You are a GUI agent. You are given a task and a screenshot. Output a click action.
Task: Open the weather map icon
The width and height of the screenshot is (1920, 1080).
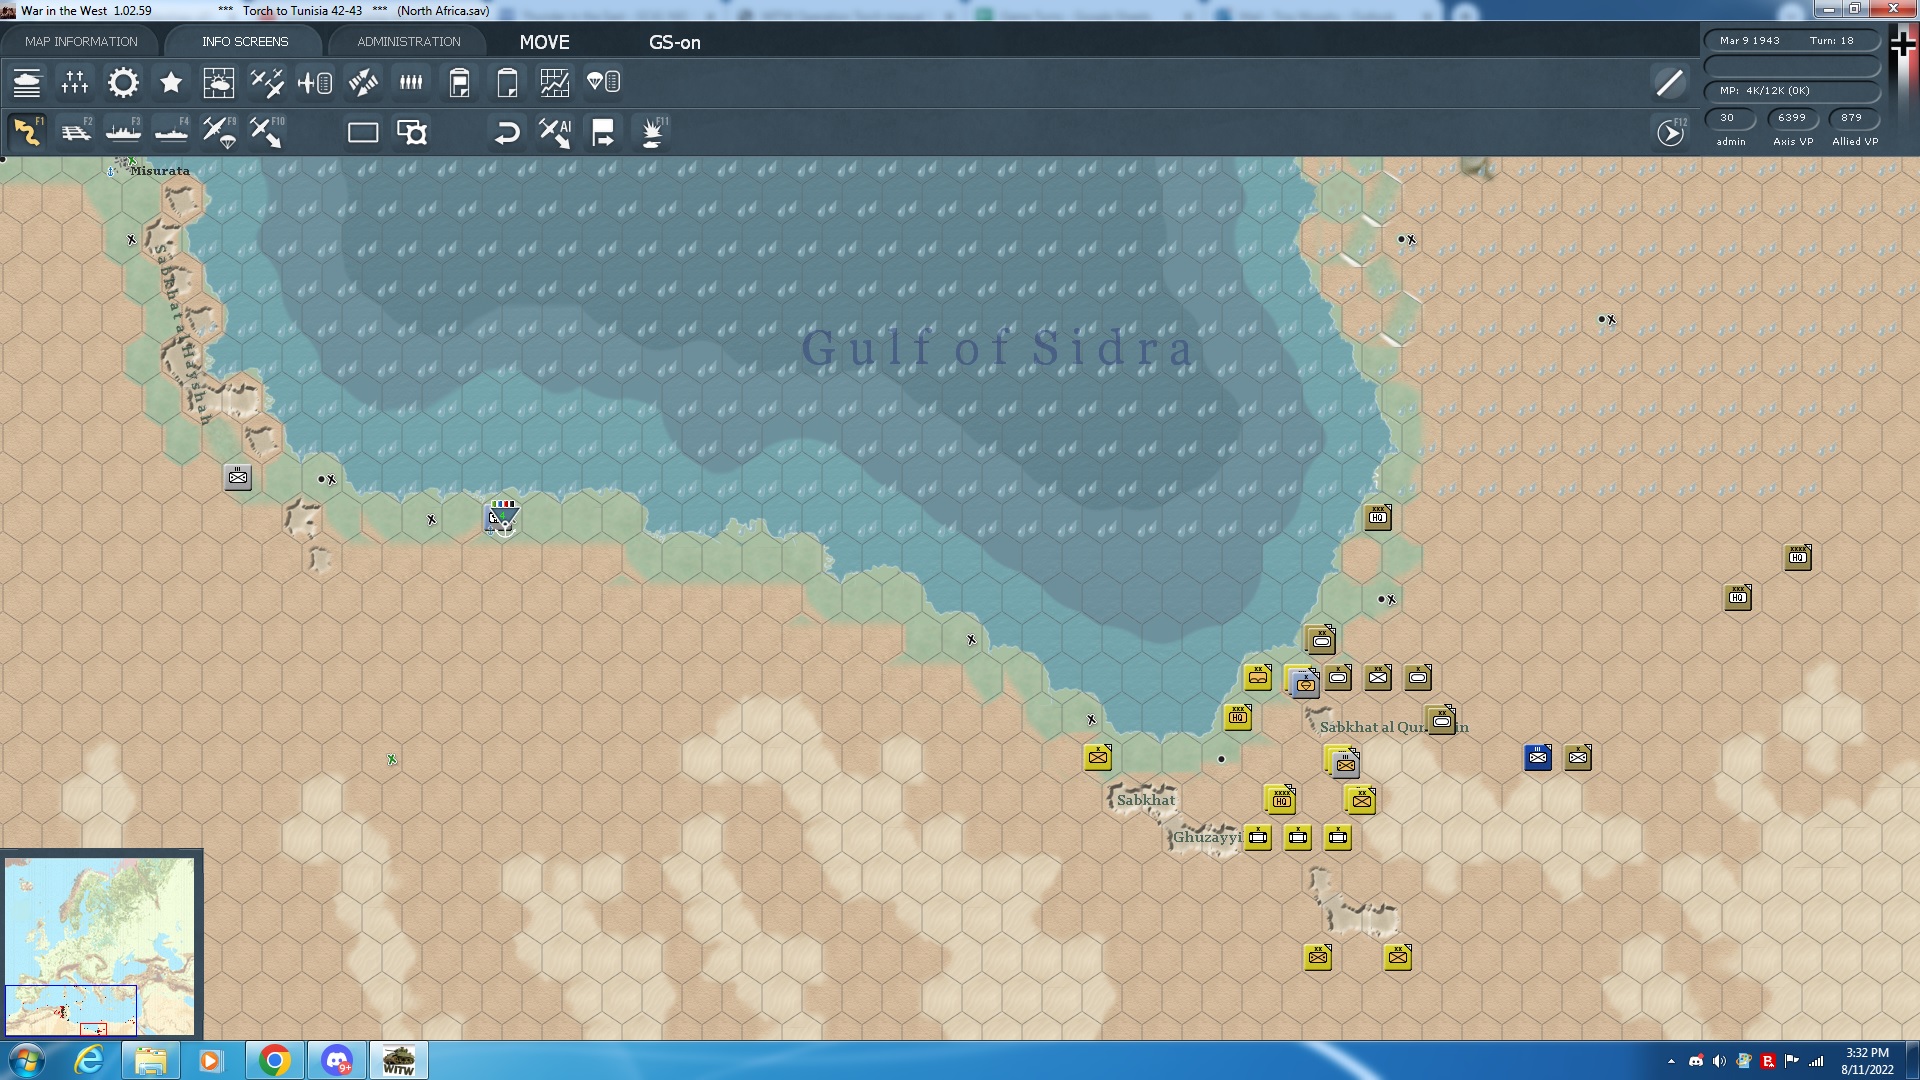pyautogui.click(x=219, y=83)
